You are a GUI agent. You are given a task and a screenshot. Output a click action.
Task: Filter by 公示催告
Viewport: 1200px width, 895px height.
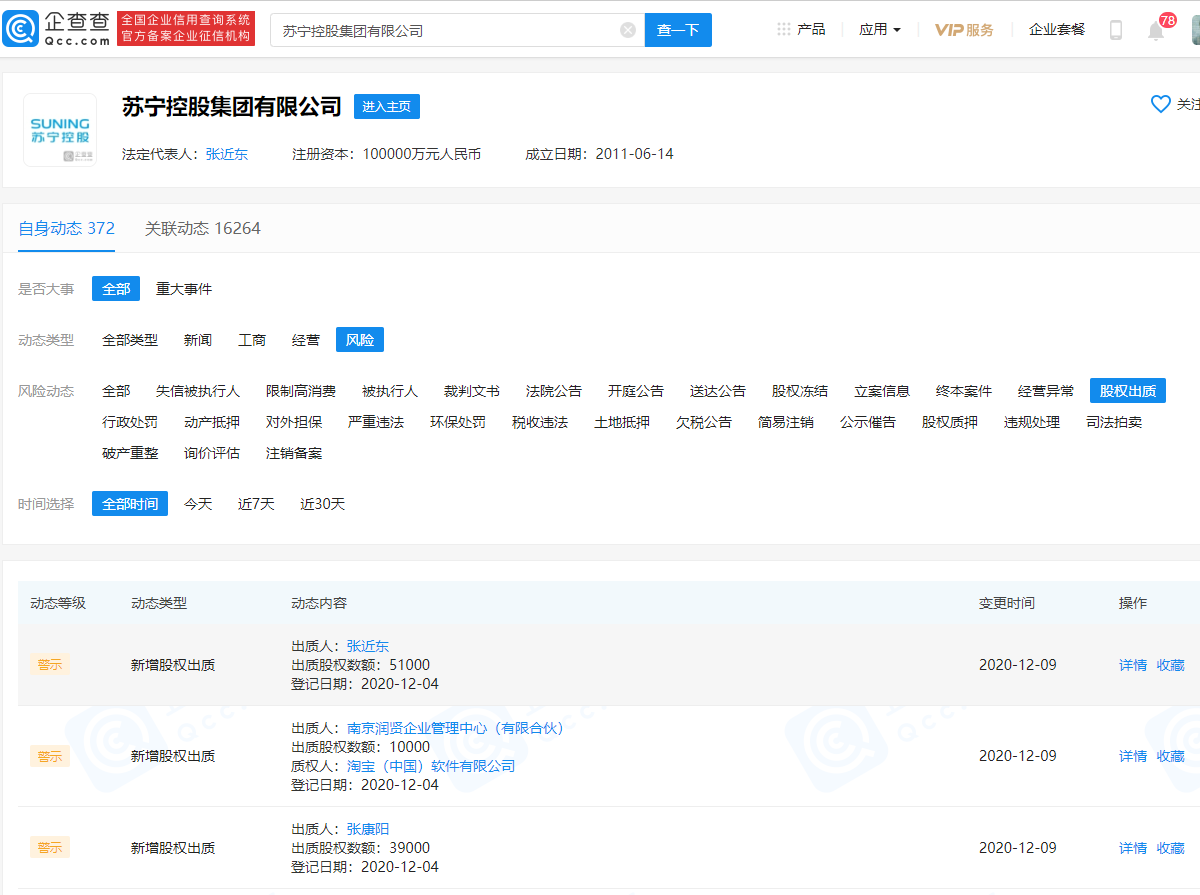[868, 422]
